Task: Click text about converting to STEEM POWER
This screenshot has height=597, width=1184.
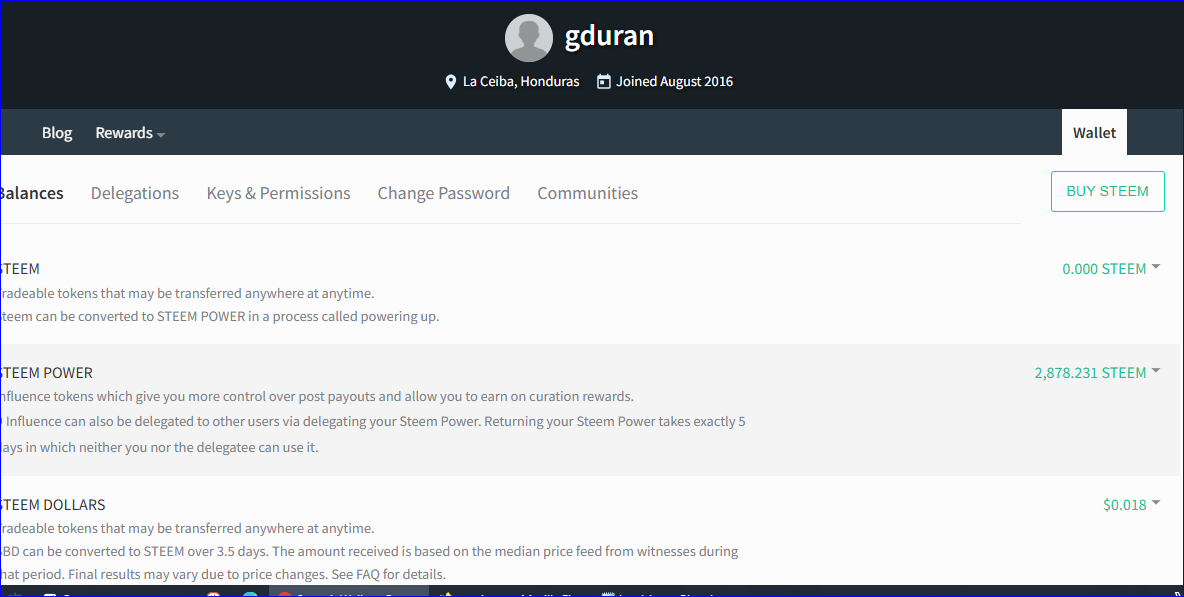Action: point(220,317)
